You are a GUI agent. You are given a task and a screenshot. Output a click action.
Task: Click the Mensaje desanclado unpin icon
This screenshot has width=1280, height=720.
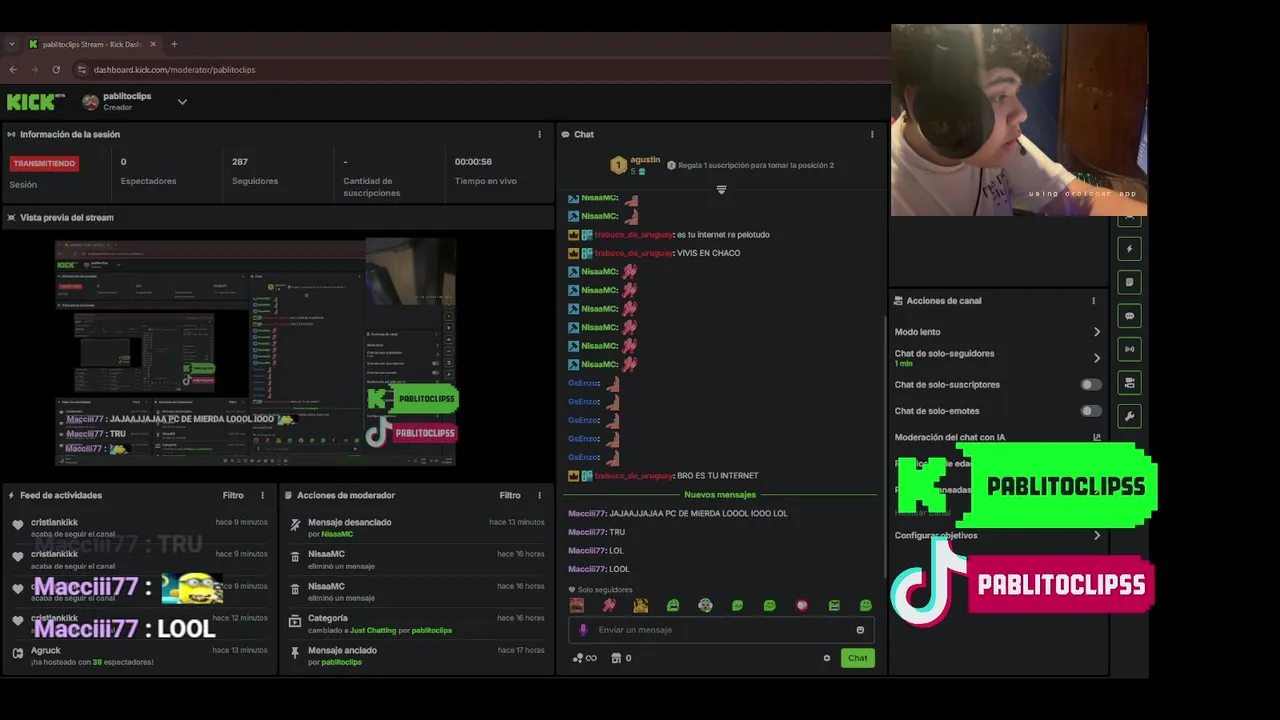pos(295,524)
